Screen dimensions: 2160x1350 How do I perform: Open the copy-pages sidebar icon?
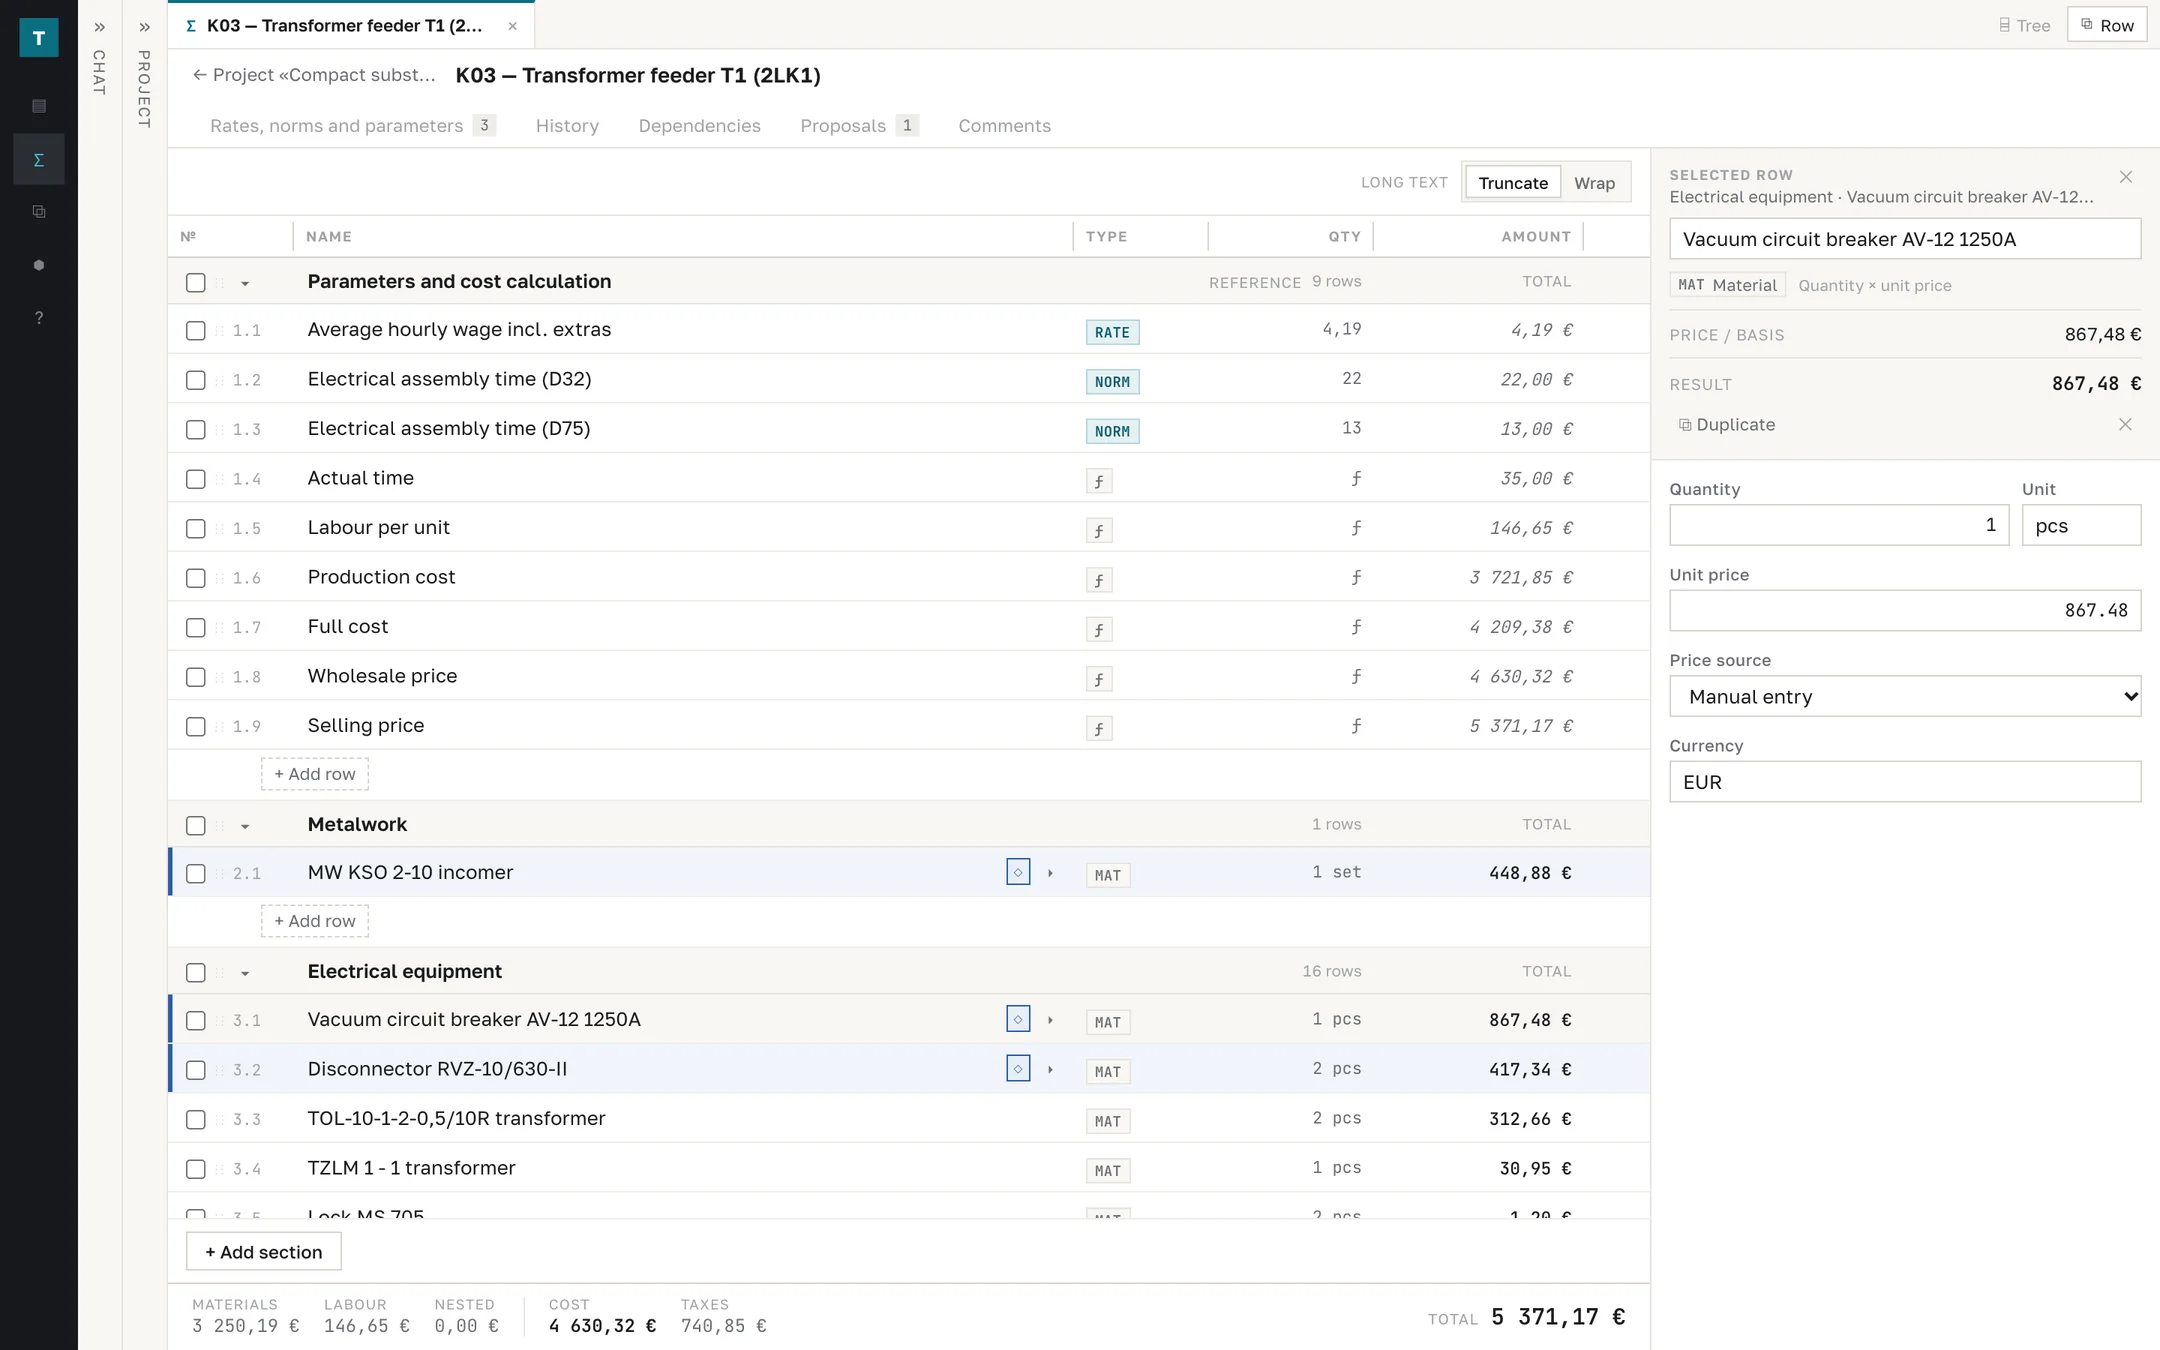[x=39, y=212]
